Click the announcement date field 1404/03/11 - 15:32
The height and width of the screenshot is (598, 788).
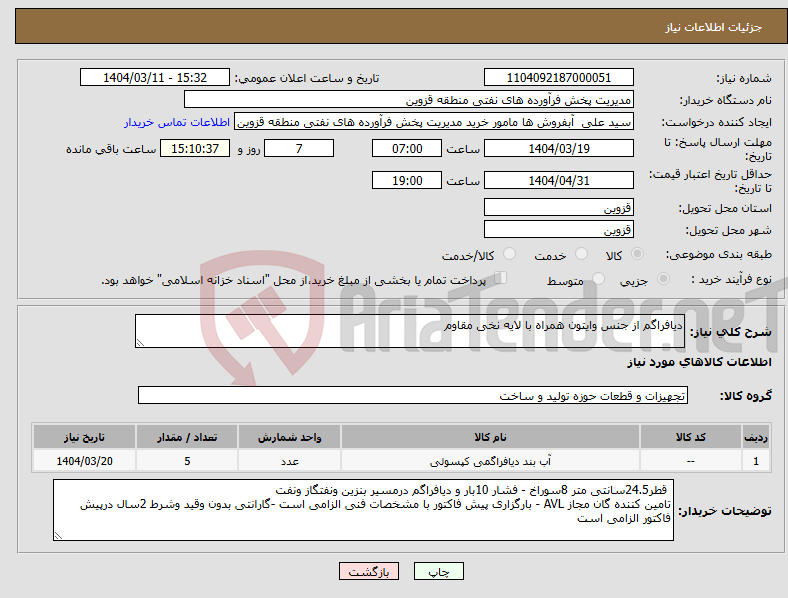[x=155, y=77]
